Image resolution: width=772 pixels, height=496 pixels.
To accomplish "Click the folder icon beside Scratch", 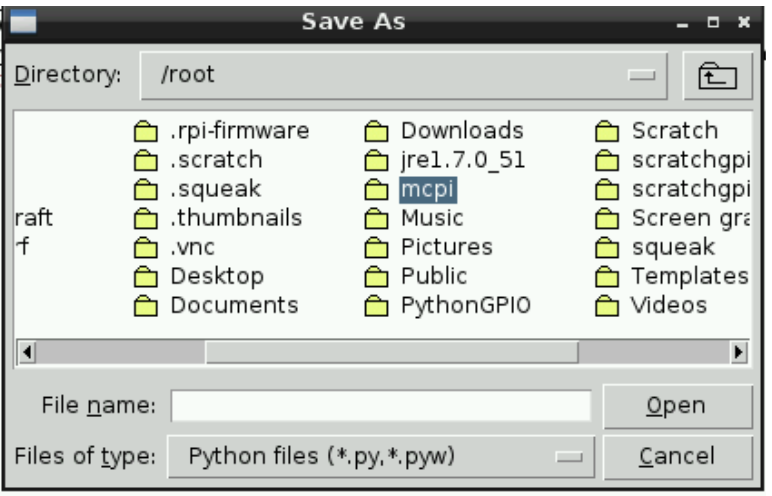I will (607, 132).
